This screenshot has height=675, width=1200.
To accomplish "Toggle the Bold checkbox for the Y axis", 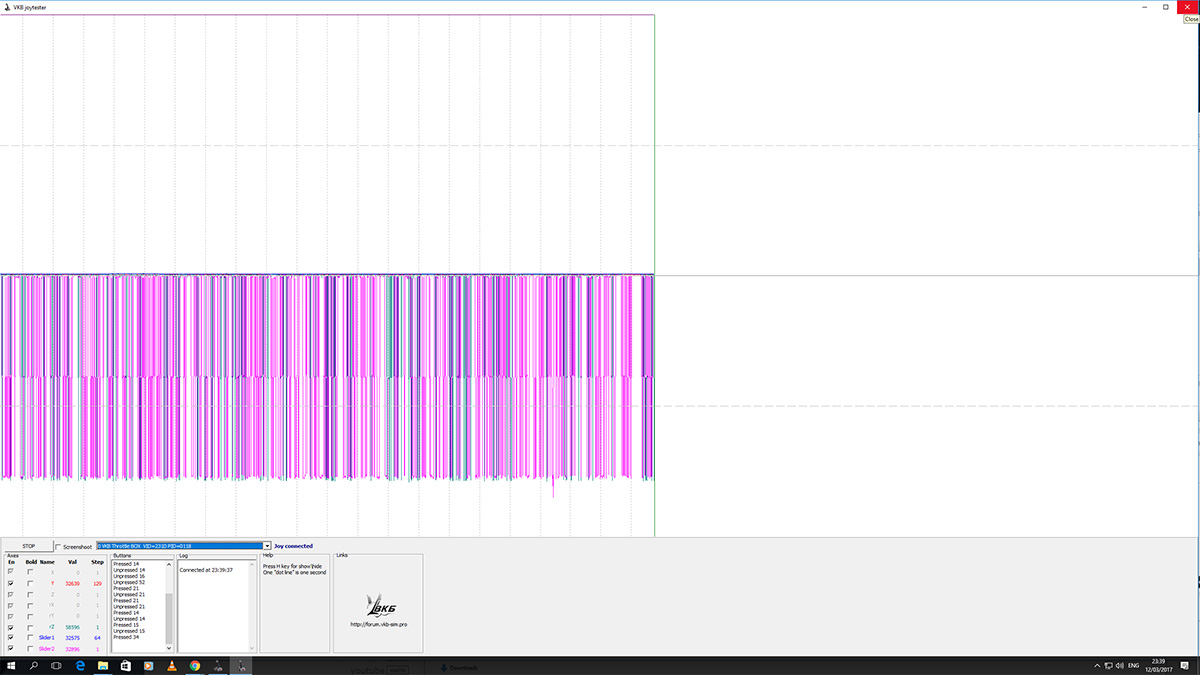I will coord(30,583).
